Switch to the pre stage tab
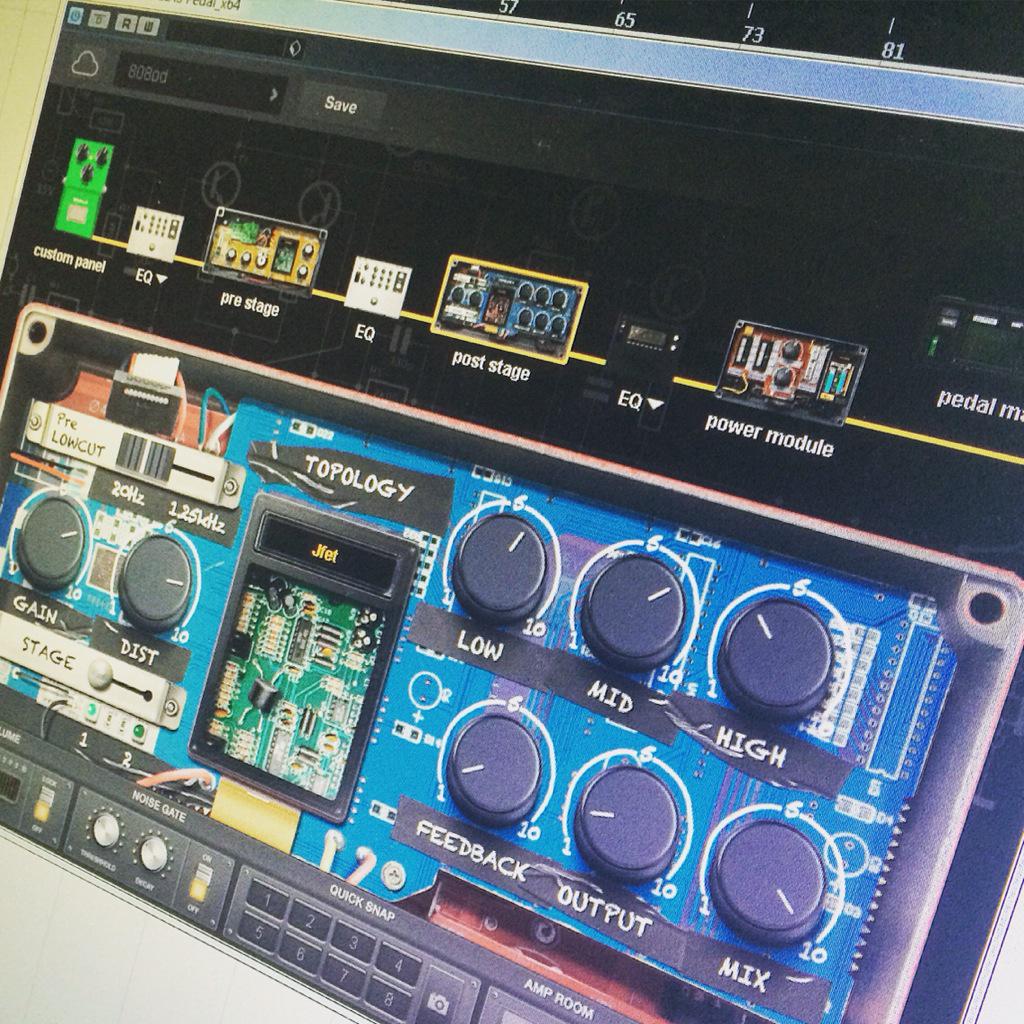Screen dimensions: 1024x1024 click(x=249, y=304)
